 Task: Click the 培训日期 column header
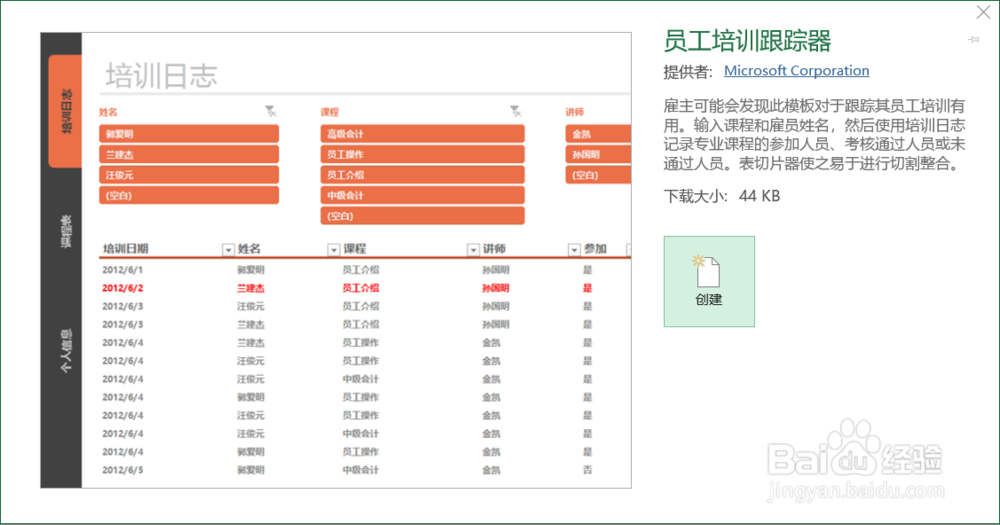pos(126,249)
